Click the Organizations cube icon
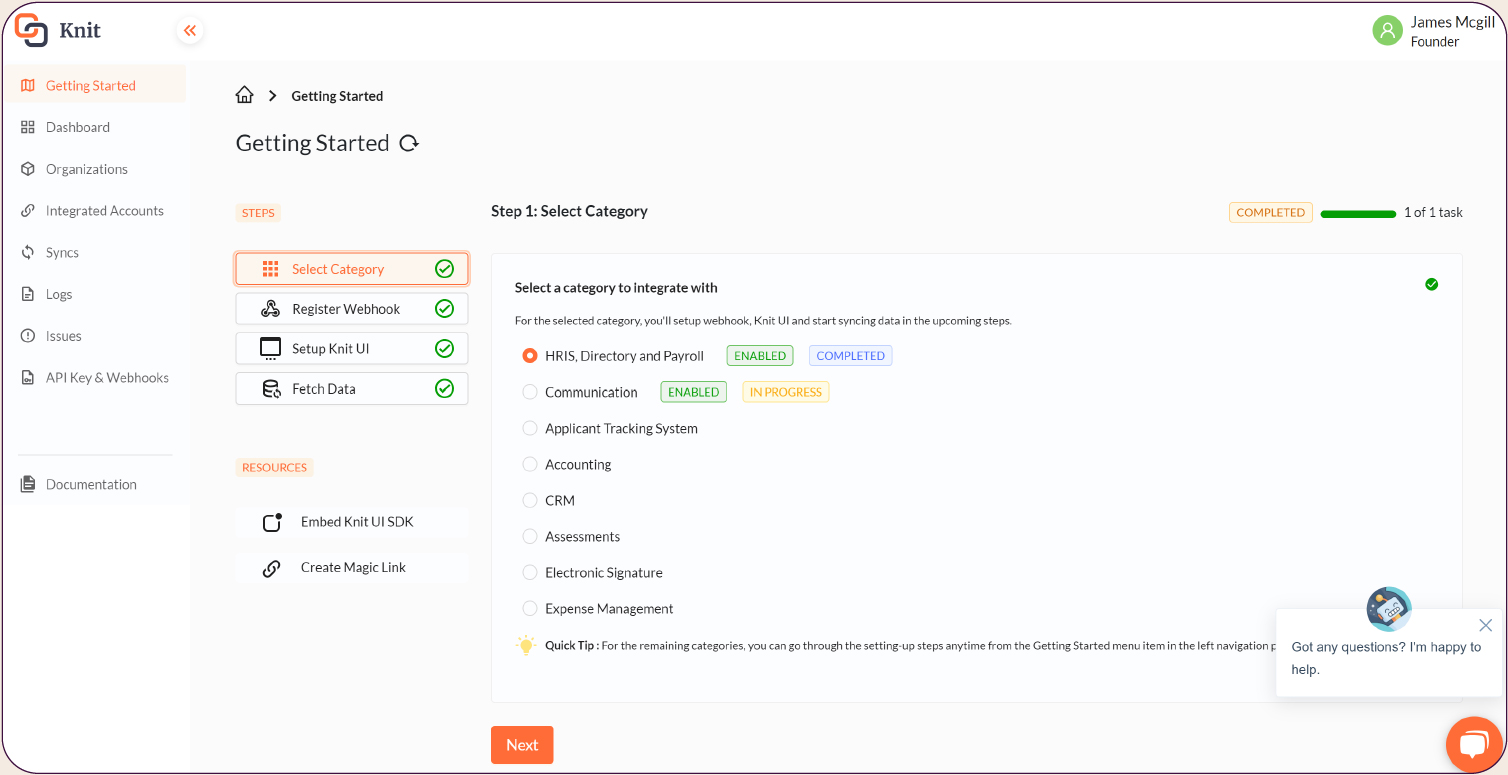 [x=28, y=170]
